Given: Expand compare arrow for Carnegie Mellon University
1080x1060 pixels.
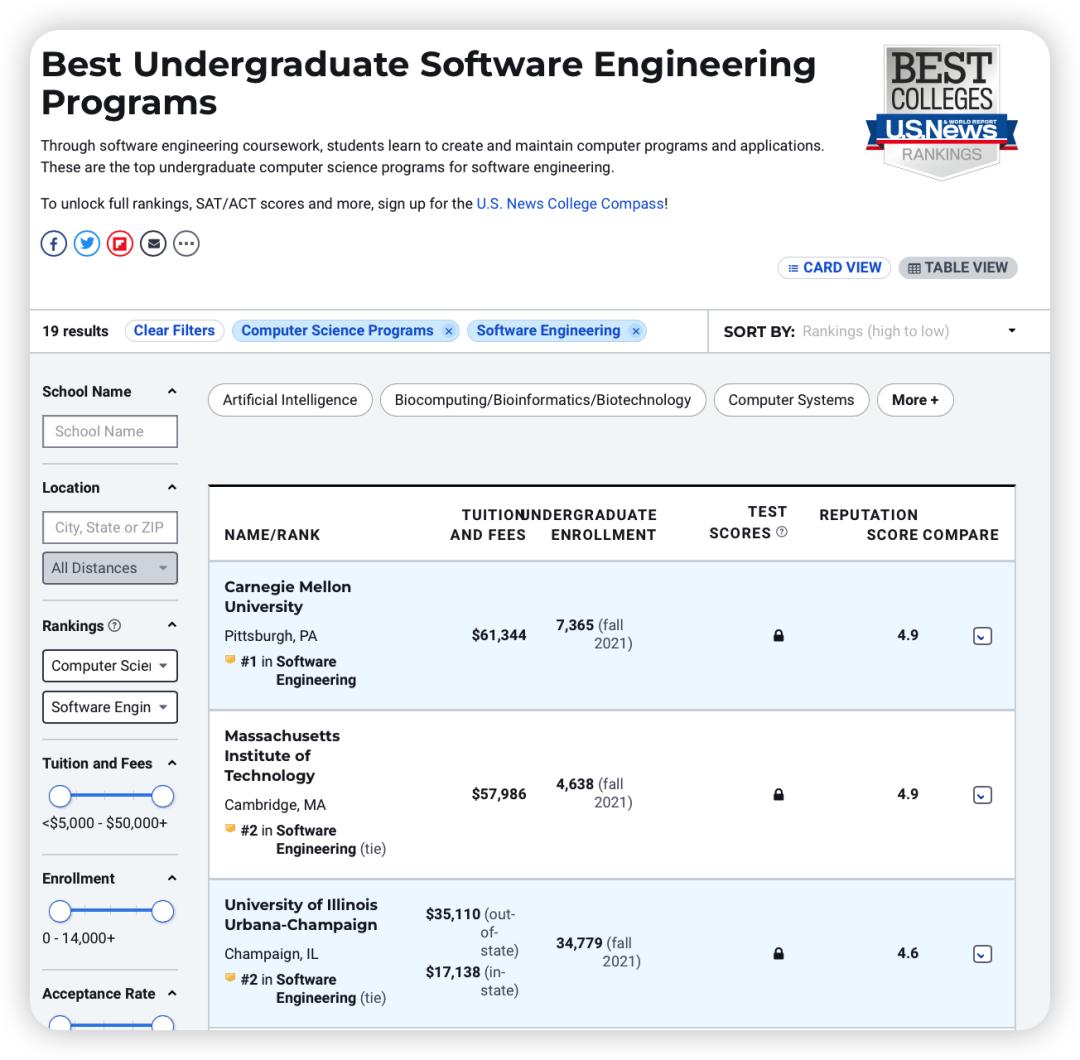Looking at the screenshot, I should (x=982, y=636).
